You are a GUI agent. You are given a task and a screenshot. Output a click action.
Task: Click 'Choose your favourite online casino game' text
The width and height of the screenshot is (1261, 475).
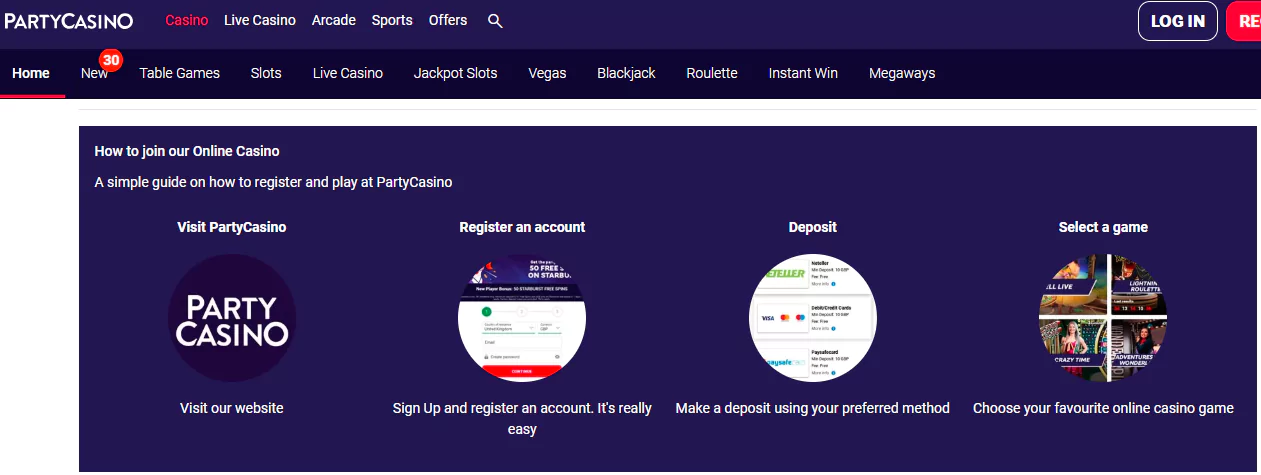tap(1103, 408)
